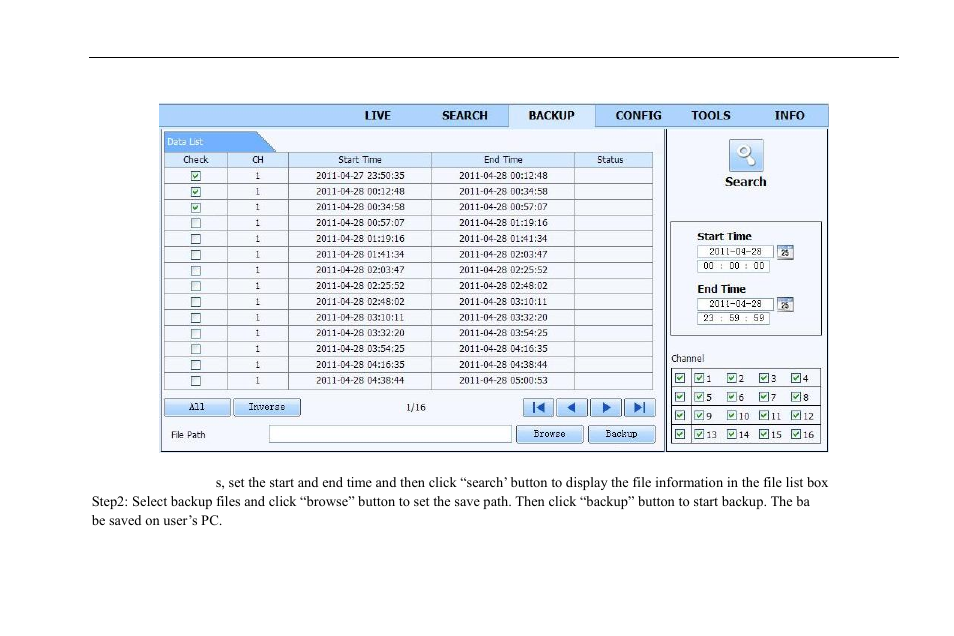The image size is (954, 636).
Task: Click the All button
Action: (x=197, y=407)
